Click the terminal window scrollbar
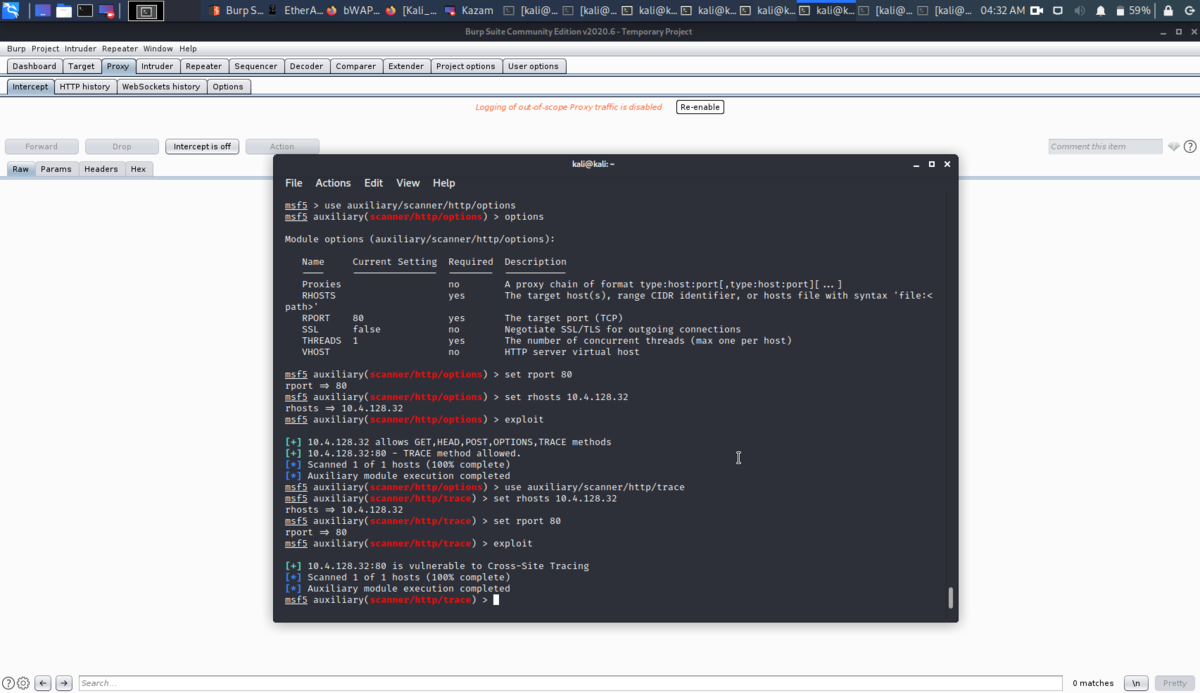The height and width of the screenshot is (693, 1200). (950, 598)
